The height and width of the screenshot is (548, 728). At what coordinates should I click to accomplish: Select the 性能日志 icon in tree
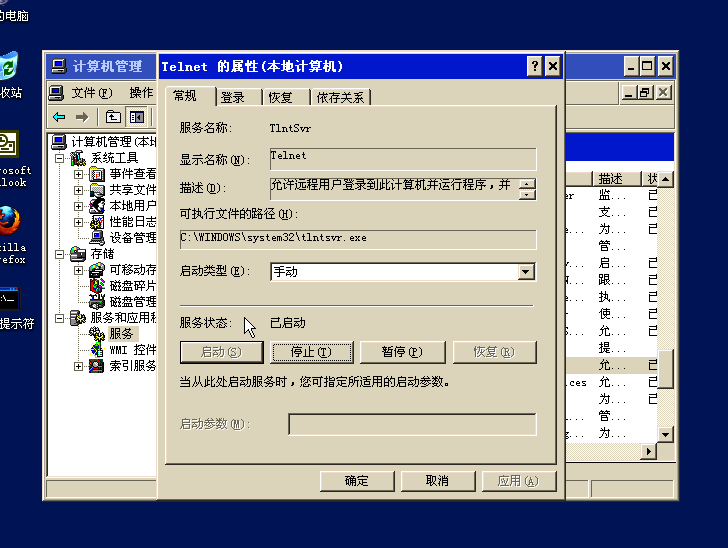[97, 222]
